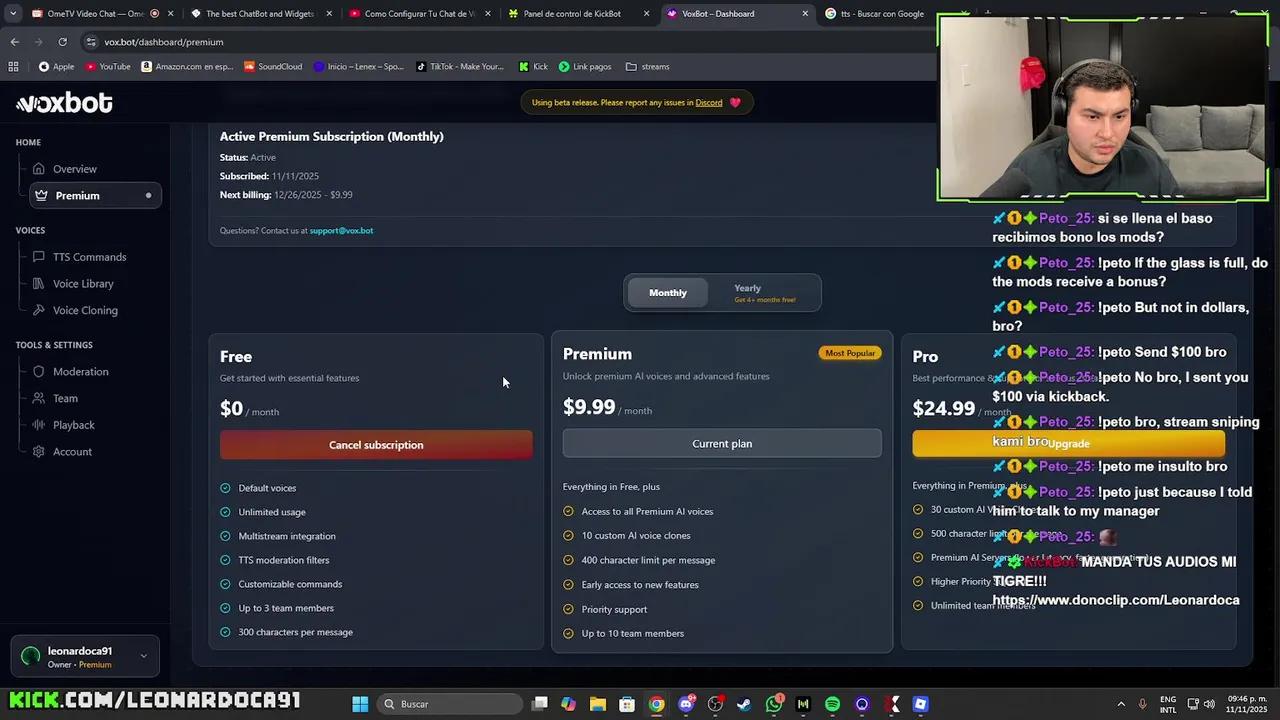Click the Current plan button
This screenshot has width=1280, height=720.
722,444
